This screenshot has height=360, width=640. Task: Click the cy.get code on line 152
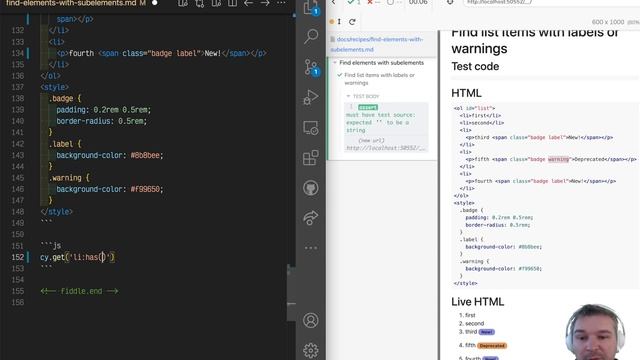[77, 257]
